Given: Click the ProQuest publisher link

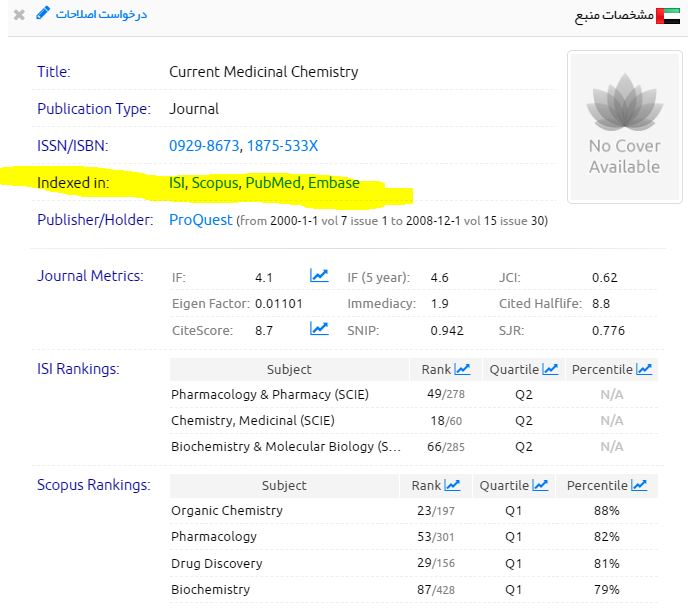Looking at the screenshot, I should [x=200, y=220].
